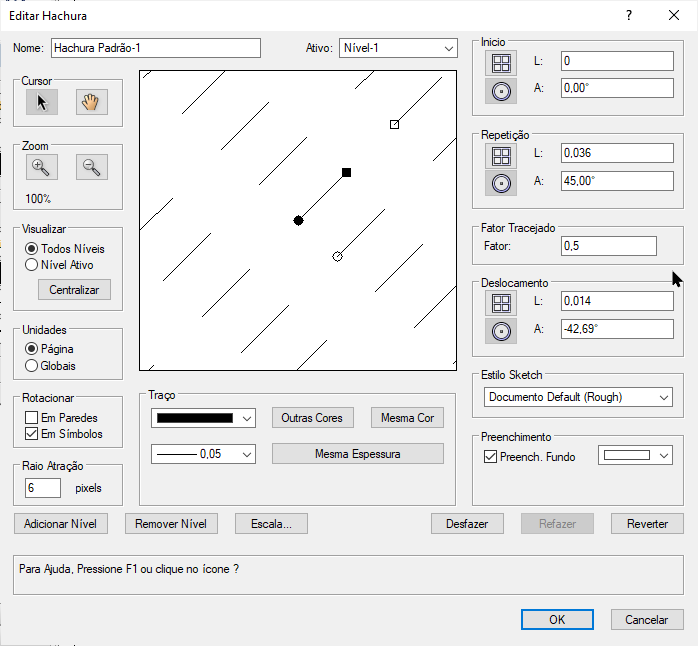The image size is (698, 646).
Task: Click the Repetição L field 0,036
Action: tap(617, 153)
